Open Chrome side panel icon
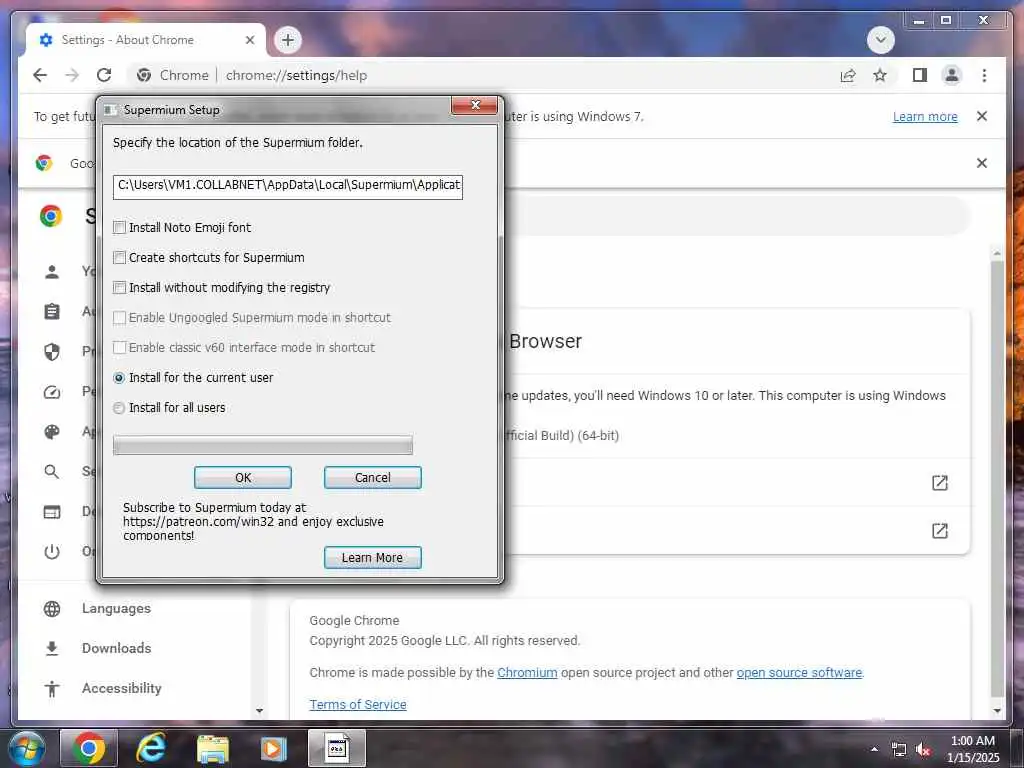 [920, 75]
